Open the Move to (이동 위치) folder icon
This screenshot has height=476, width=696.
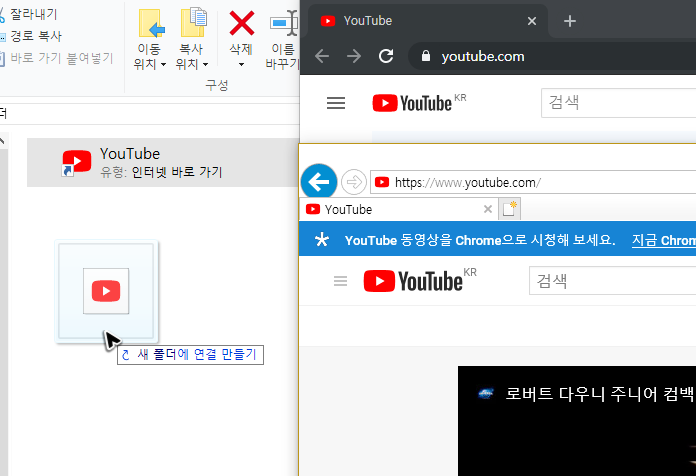click(151, 23)
